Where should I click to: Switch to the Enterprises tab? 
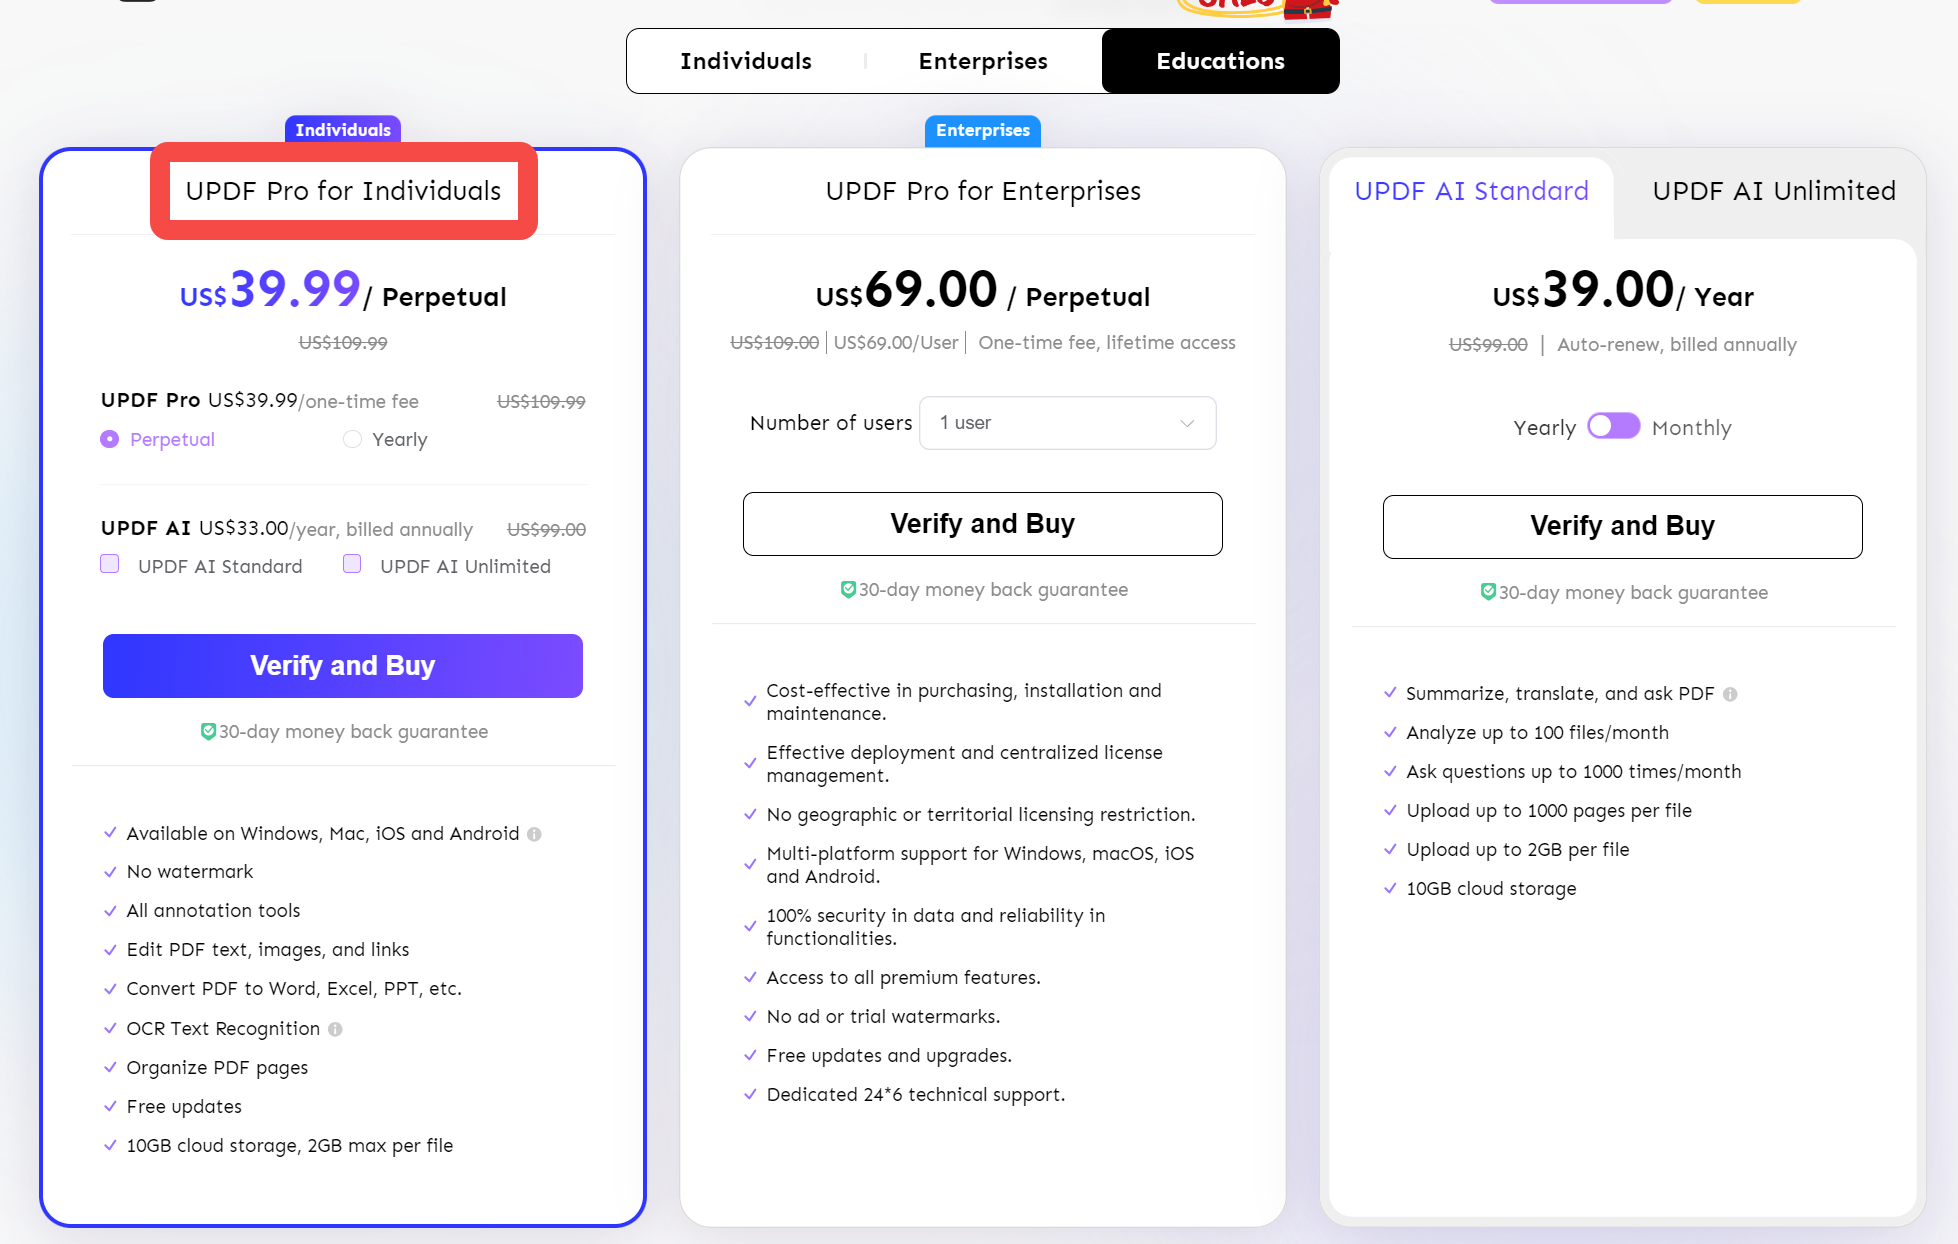coord(983,61)
